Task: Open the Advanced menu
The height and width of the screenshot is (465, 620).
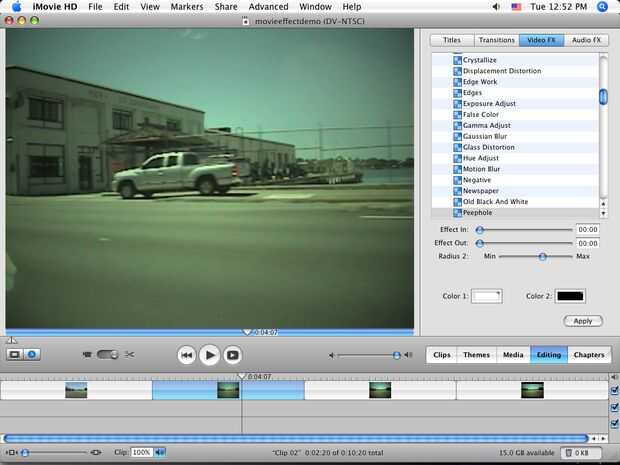Action: (268, 7)
